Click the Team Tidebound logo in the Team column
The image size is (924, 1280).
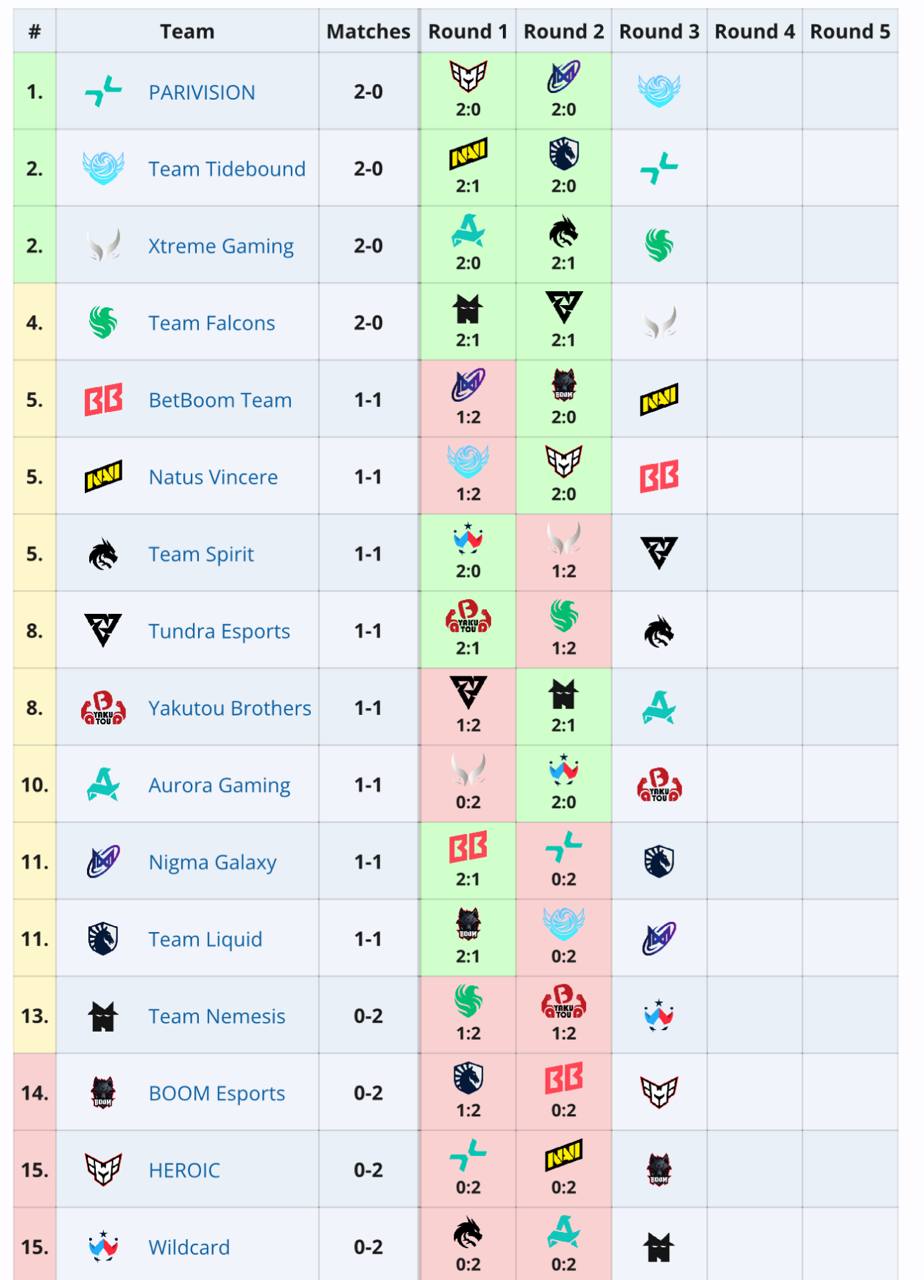click(103, 168)
